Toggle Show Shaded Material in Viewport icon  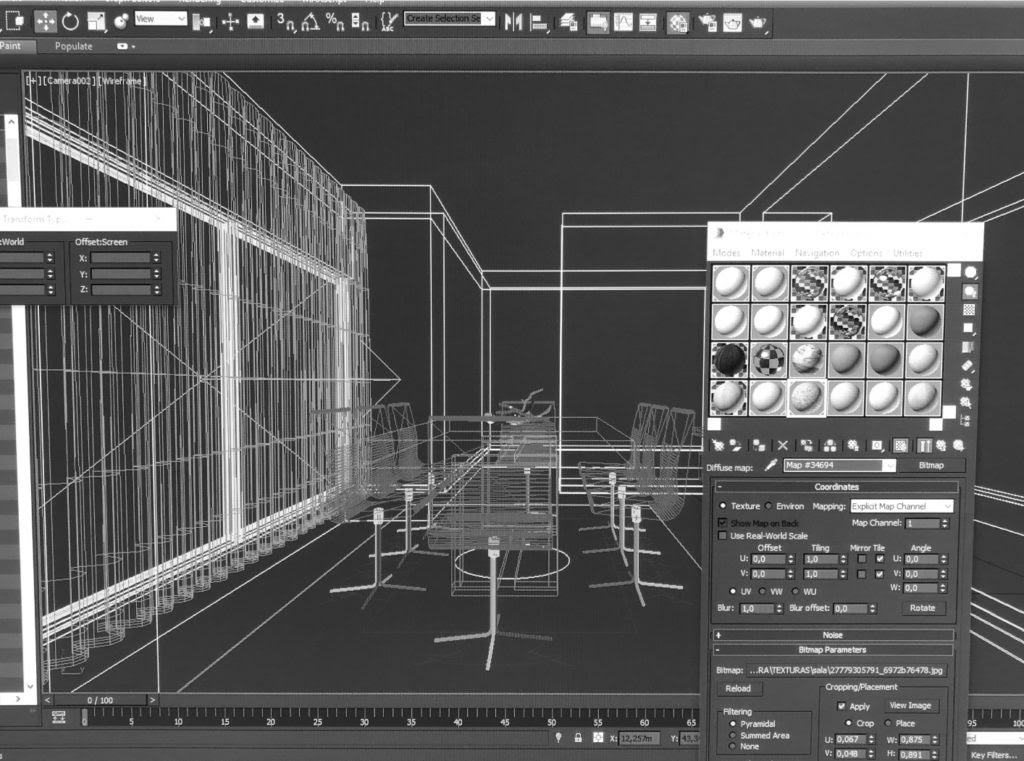900,445
